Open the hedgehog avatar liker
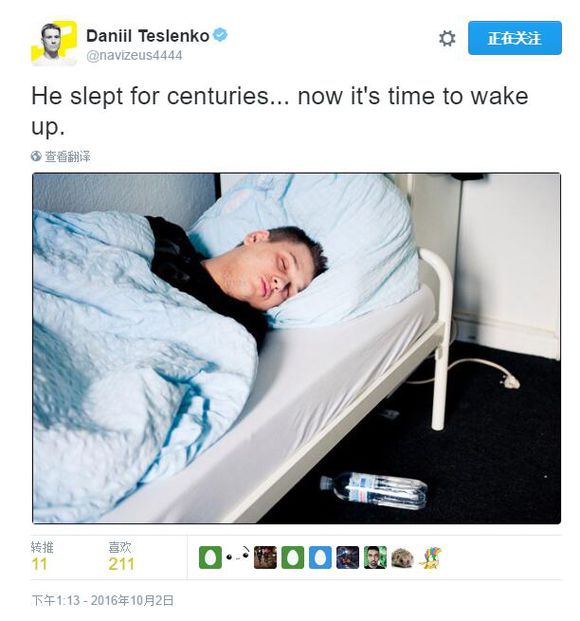The image size is (580, 621). pyautogui.click(x=402, y=557)
